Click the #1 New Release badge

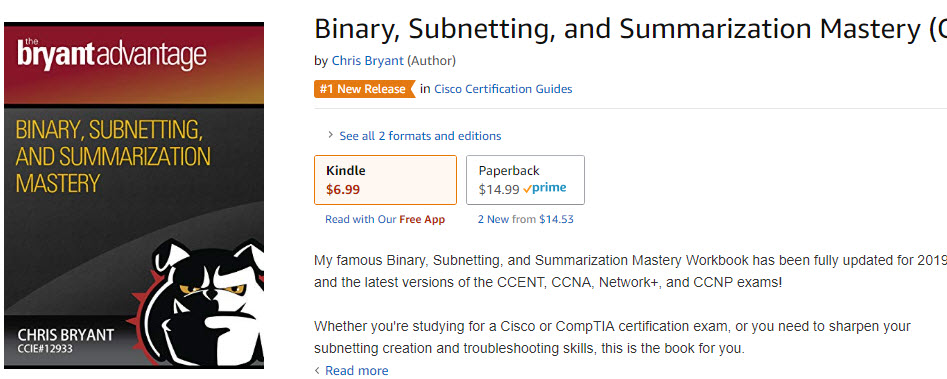coord(364,89)
